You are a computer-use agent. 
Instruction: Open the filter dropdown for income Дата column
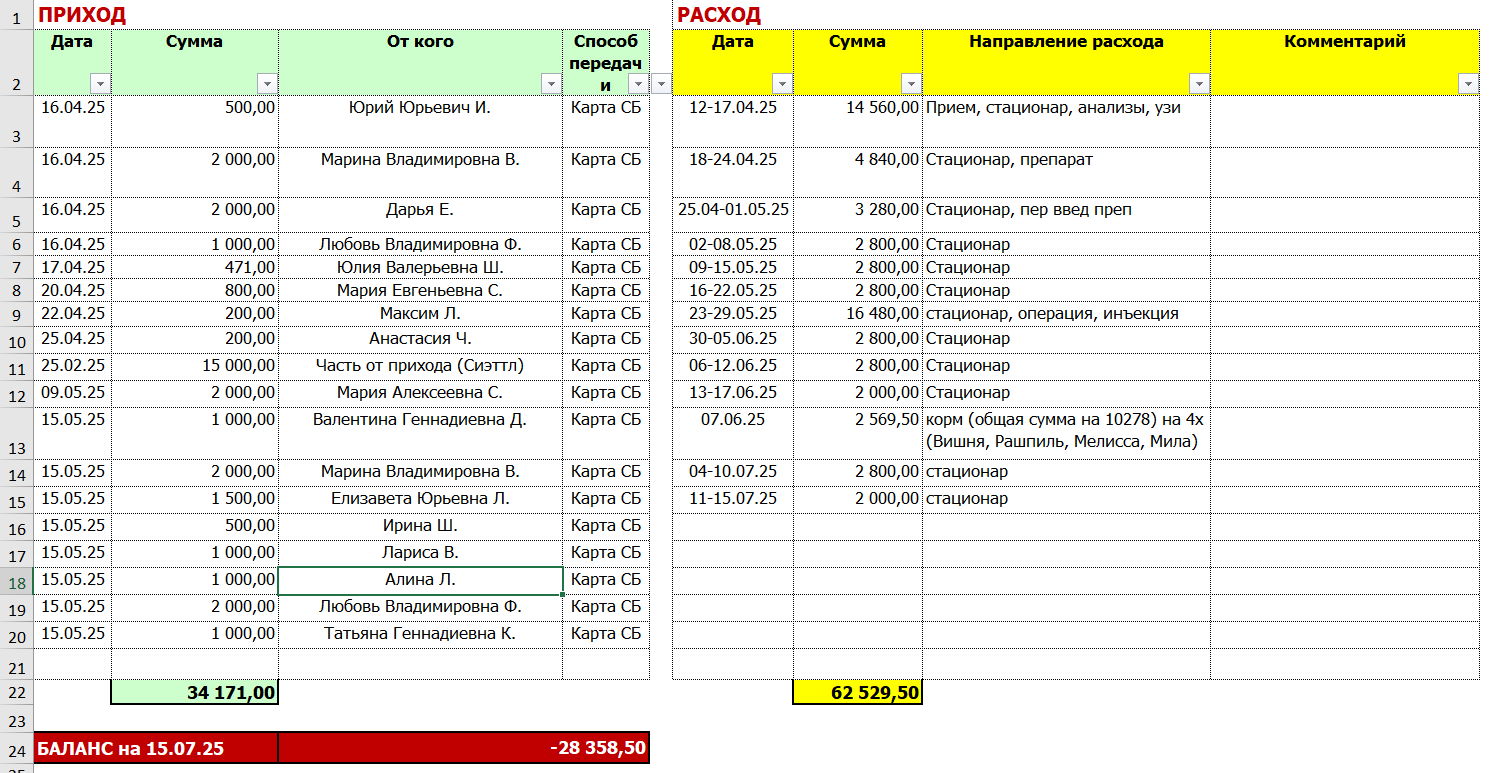click(99, 84)
